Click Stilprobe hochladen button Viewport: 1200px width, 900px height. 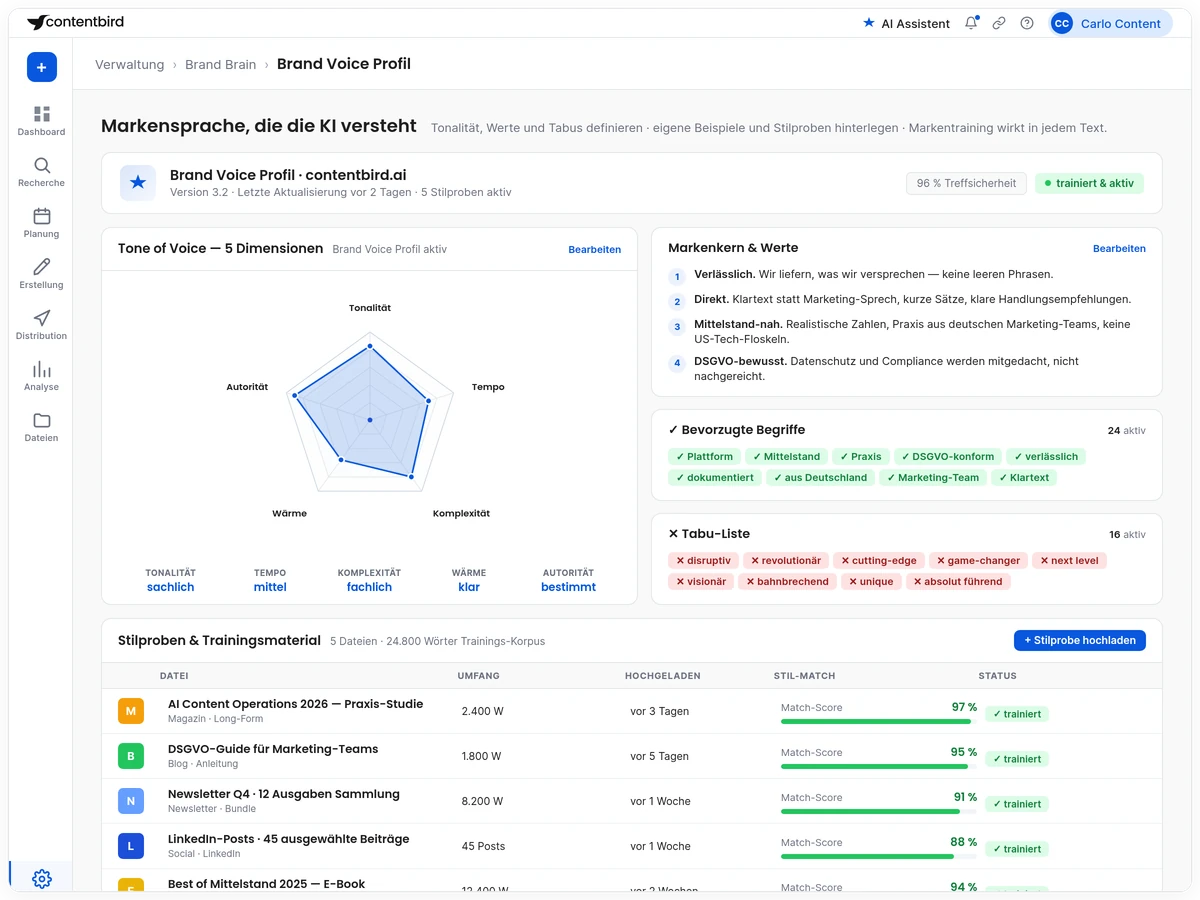(x=1080, y=640)
